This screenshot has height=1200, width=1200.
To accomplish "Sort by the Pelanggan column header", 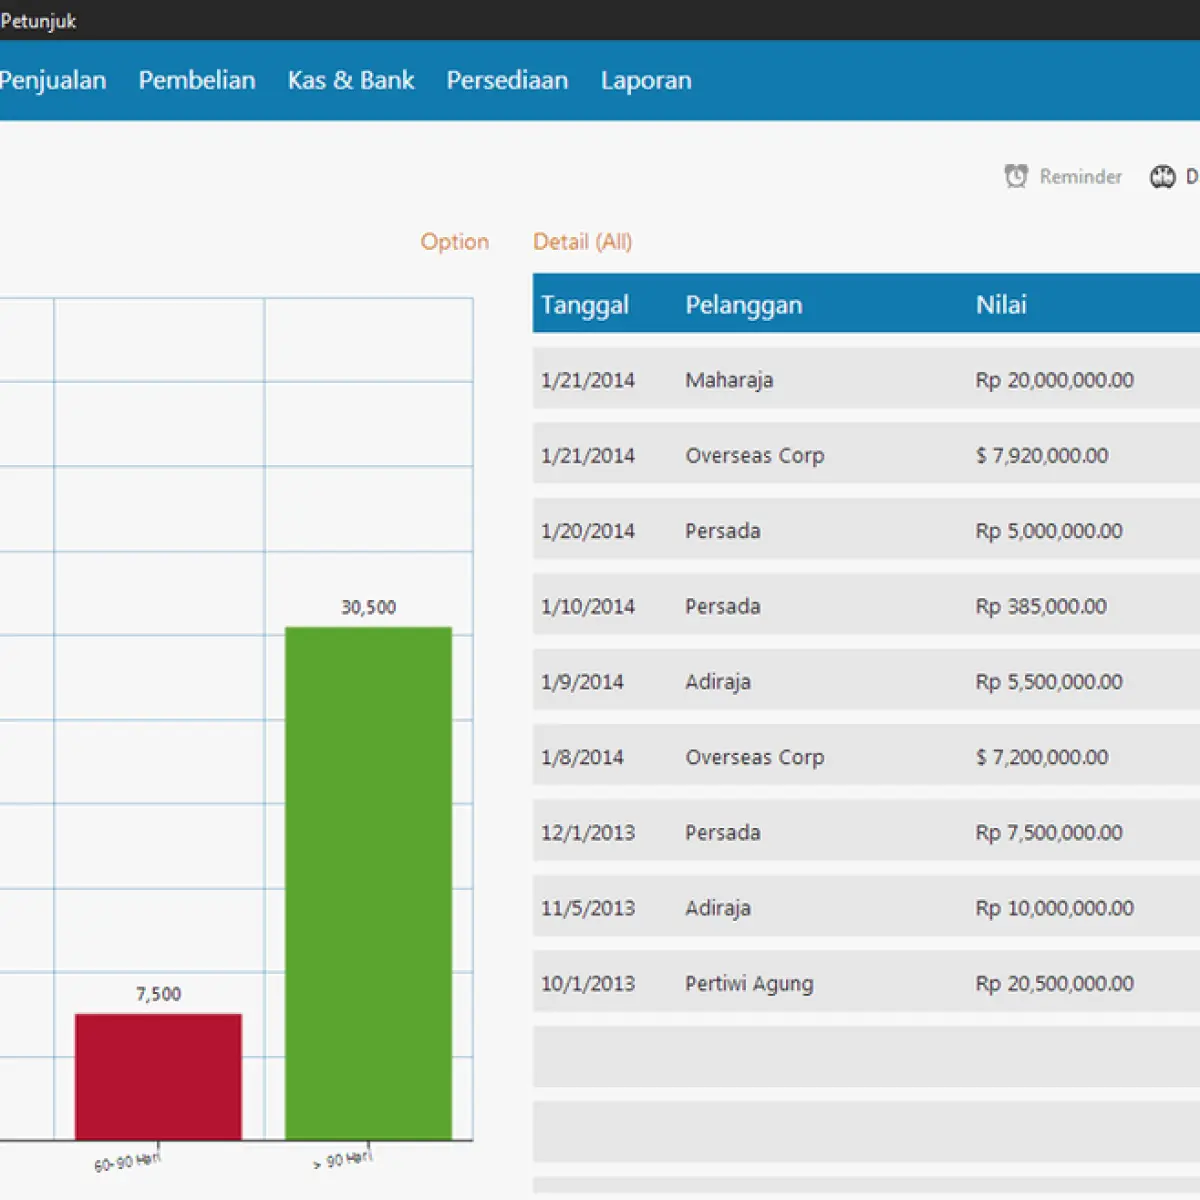I will (x=744, y=304).
